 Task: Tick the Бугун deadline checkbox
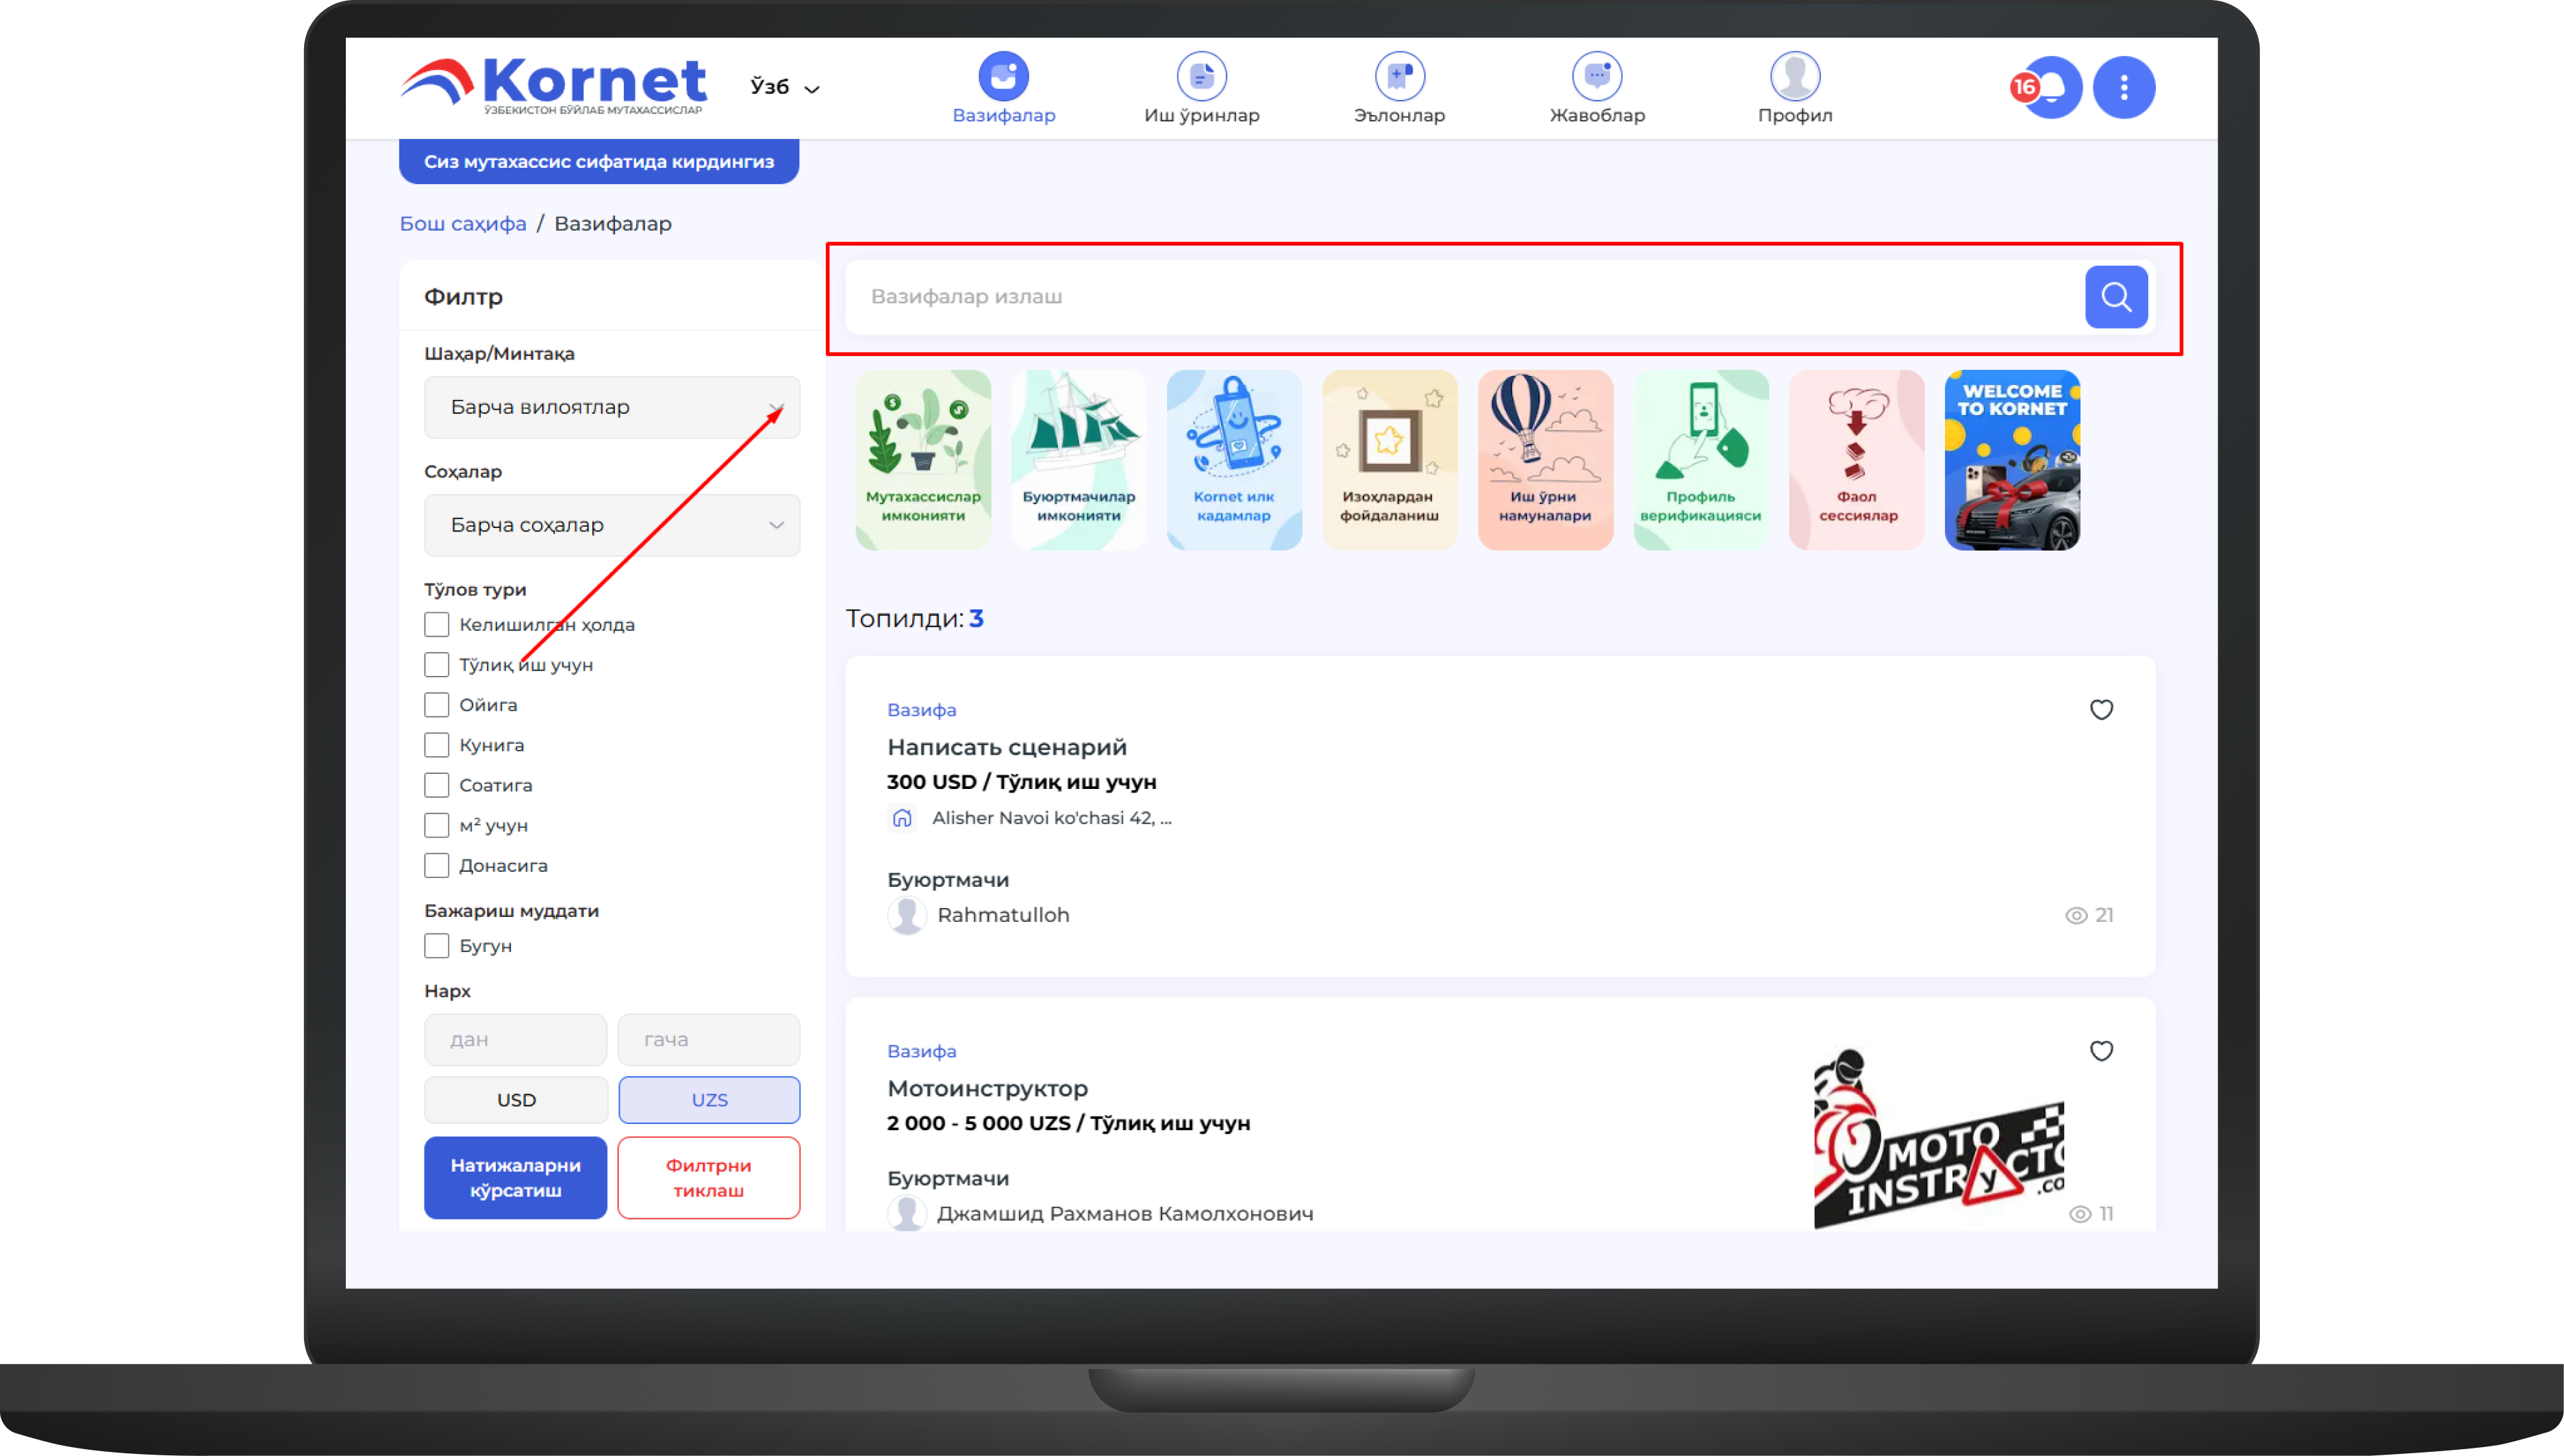[x=436, y=946]
